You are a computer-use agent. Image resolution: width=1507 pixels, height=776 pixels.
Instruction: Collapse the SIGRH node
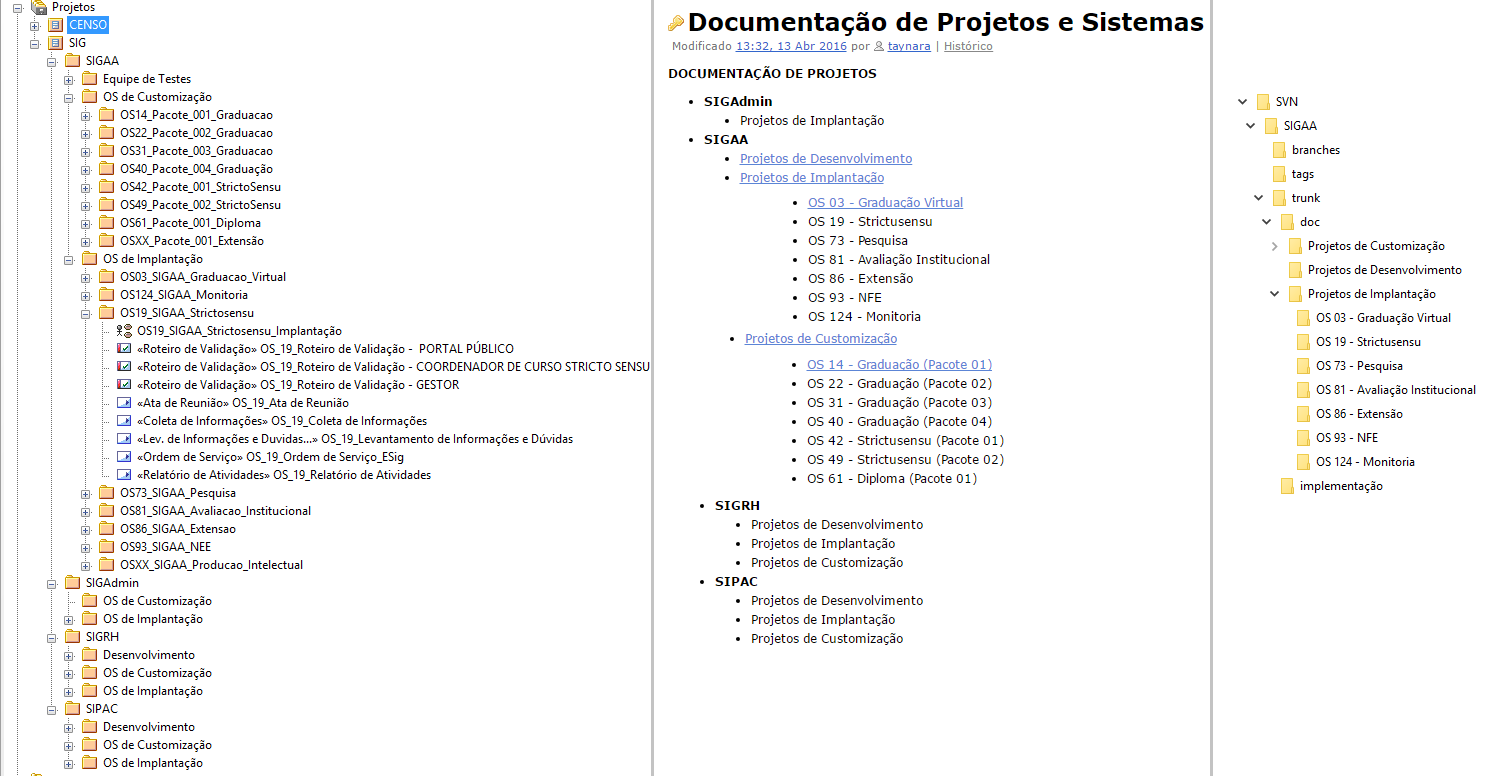tap(52, 637)
